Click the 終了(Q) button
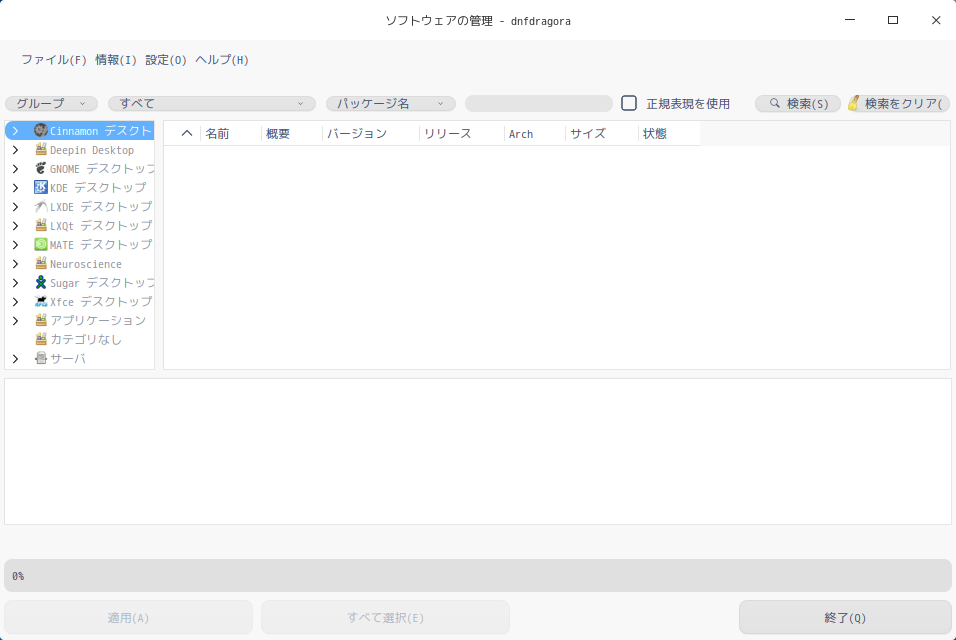 (x=845, y=617)
